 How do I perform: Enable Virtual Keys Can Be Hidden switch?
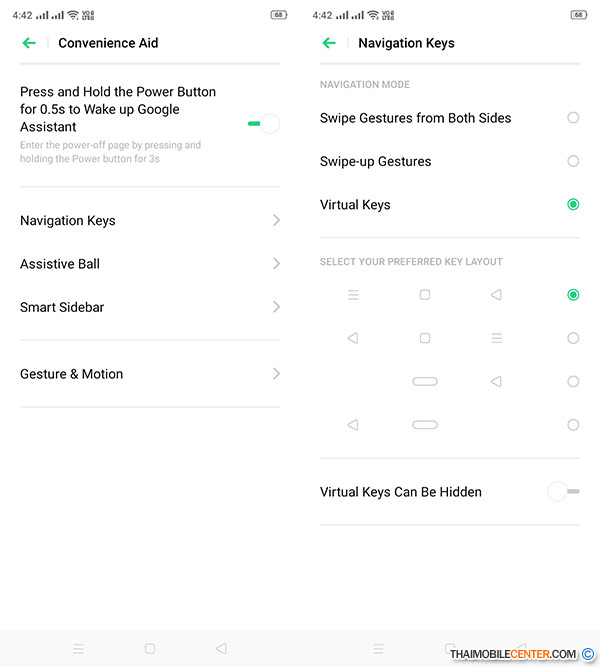pos(564,491)
